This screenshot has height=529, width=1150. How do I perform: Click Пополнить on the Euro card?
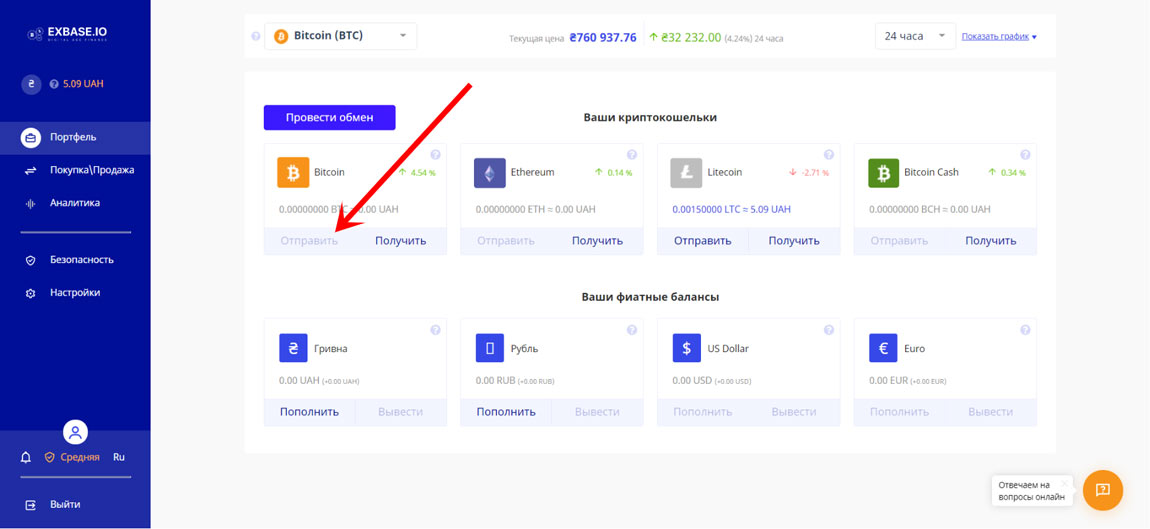899,412
